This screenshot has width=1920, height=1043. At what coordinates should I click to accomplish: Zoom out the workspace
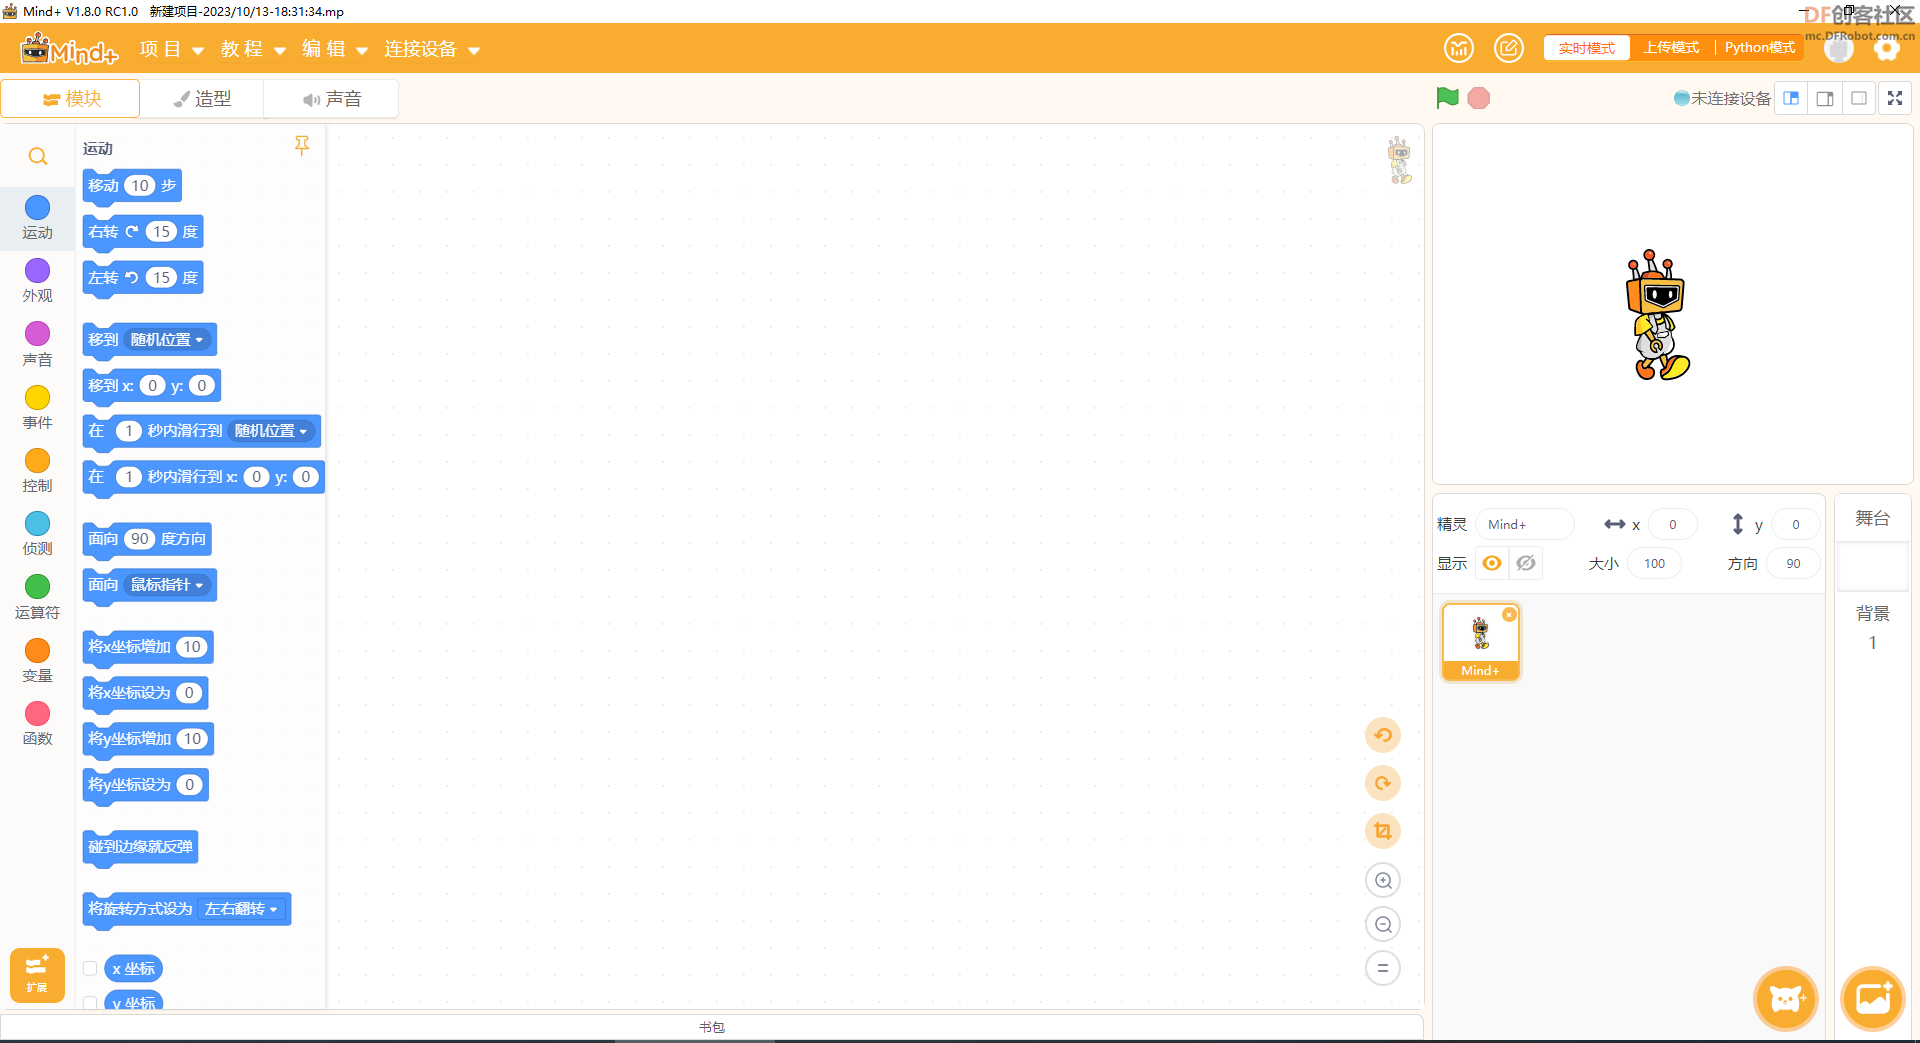pos(1383,924)
